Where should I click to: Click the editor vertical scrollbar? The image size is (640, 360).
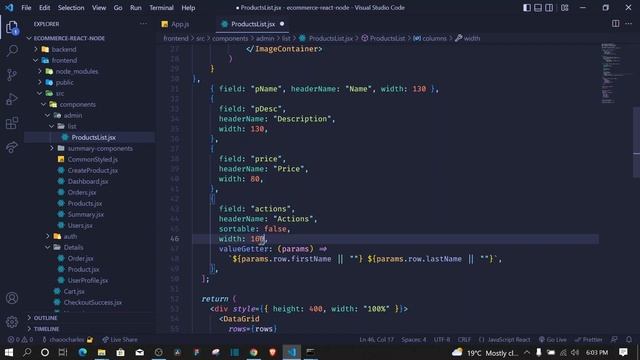636,143
